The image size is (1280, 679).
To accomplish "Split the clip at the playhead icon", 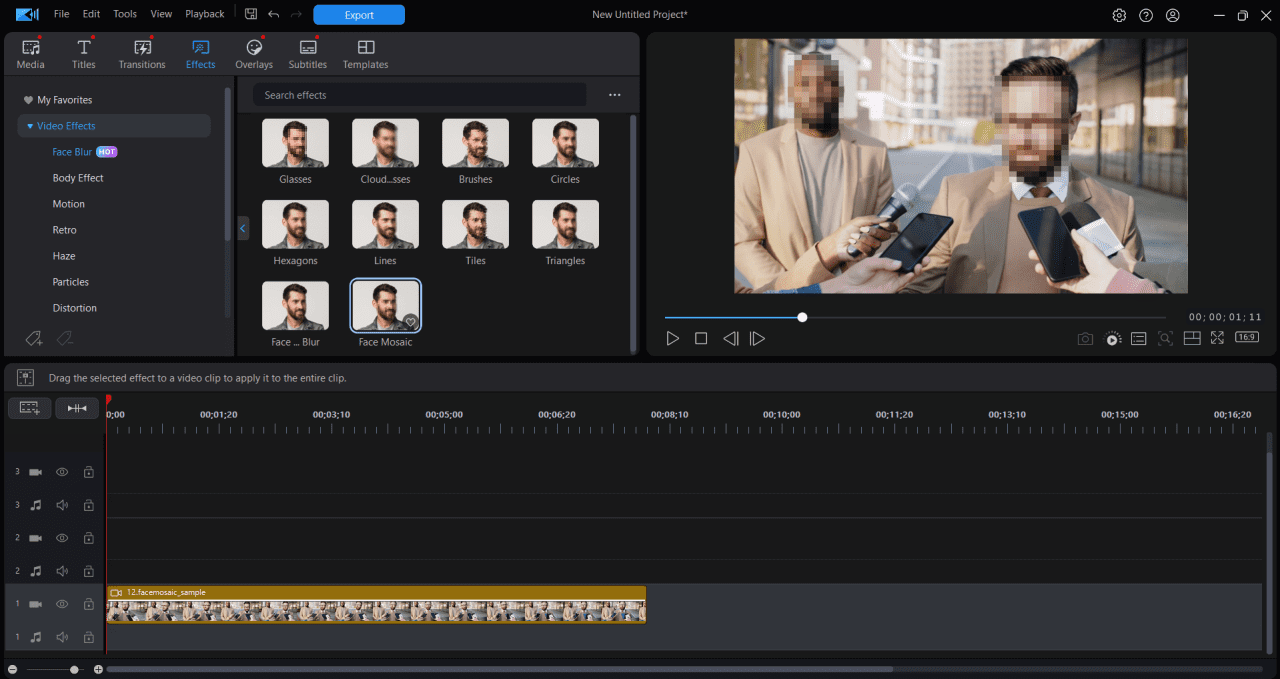I will point(77,407).
